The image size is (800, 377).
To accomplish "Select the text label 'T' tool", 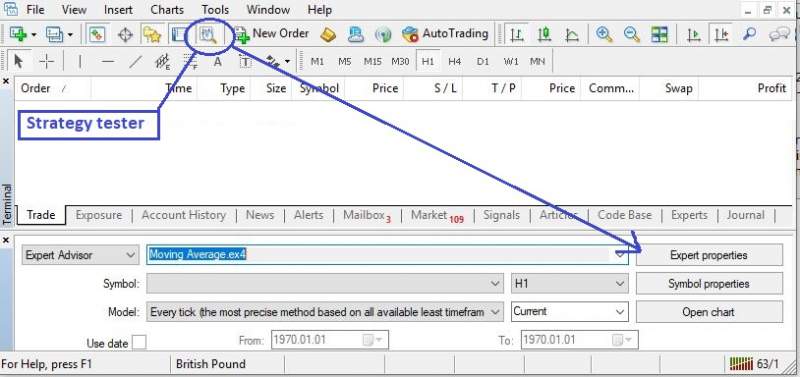I will [x=245, y=61].
